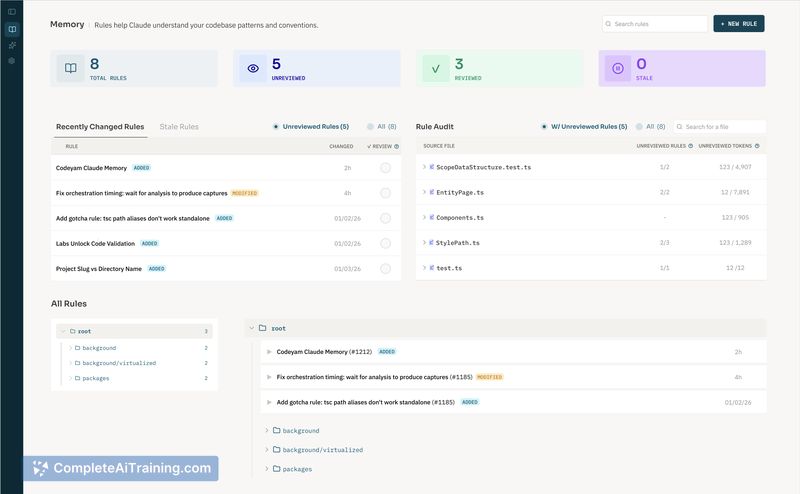Expand the ScopeDataStructure.test.ts row
Viewport: 800px width, 494px height.
pyautogui.click(x=425, y=167)
